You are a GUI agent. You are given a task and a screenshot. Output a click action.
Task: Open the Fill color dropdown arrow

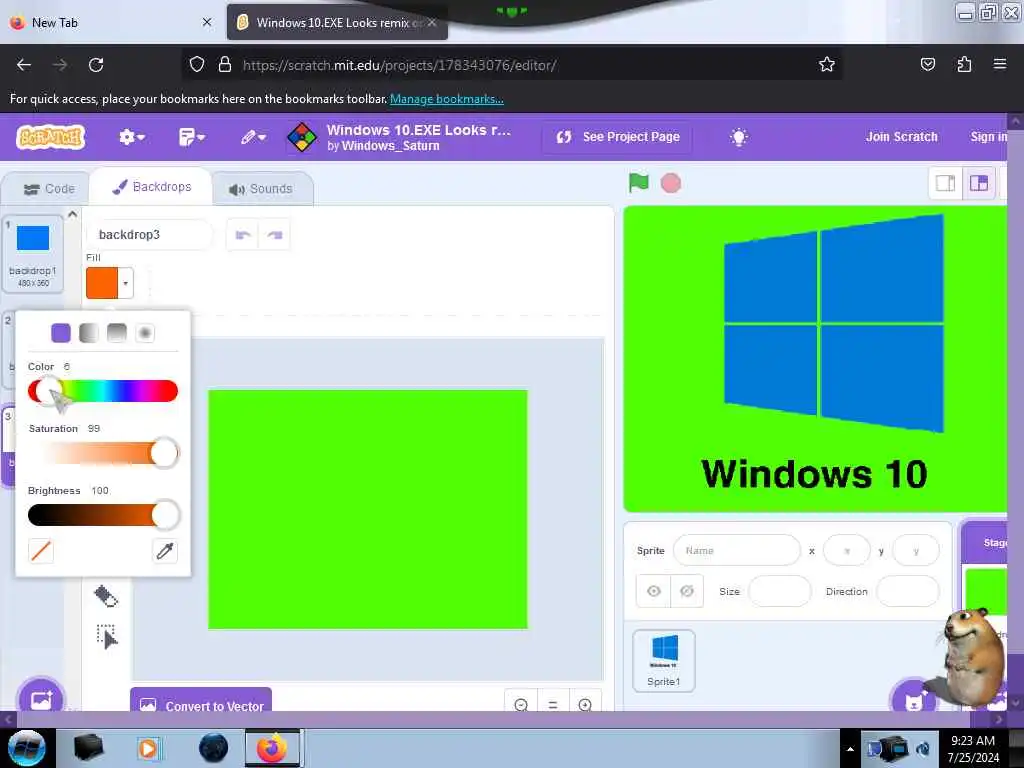click(x=125, y=283)
